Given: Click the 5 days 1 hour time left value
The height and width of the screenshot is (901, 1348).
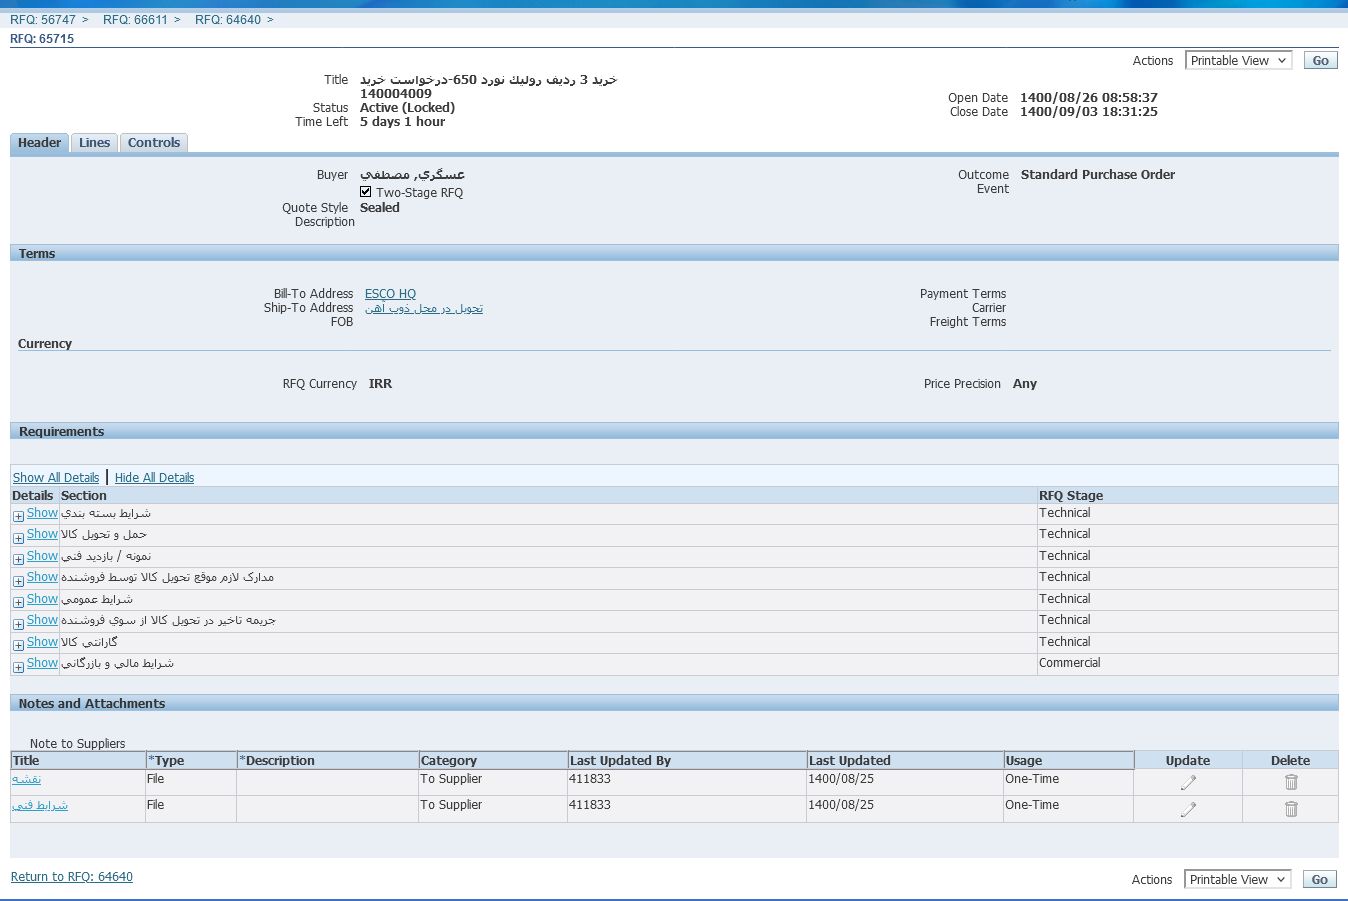Looking at the screenshot, I should point(403,122).
